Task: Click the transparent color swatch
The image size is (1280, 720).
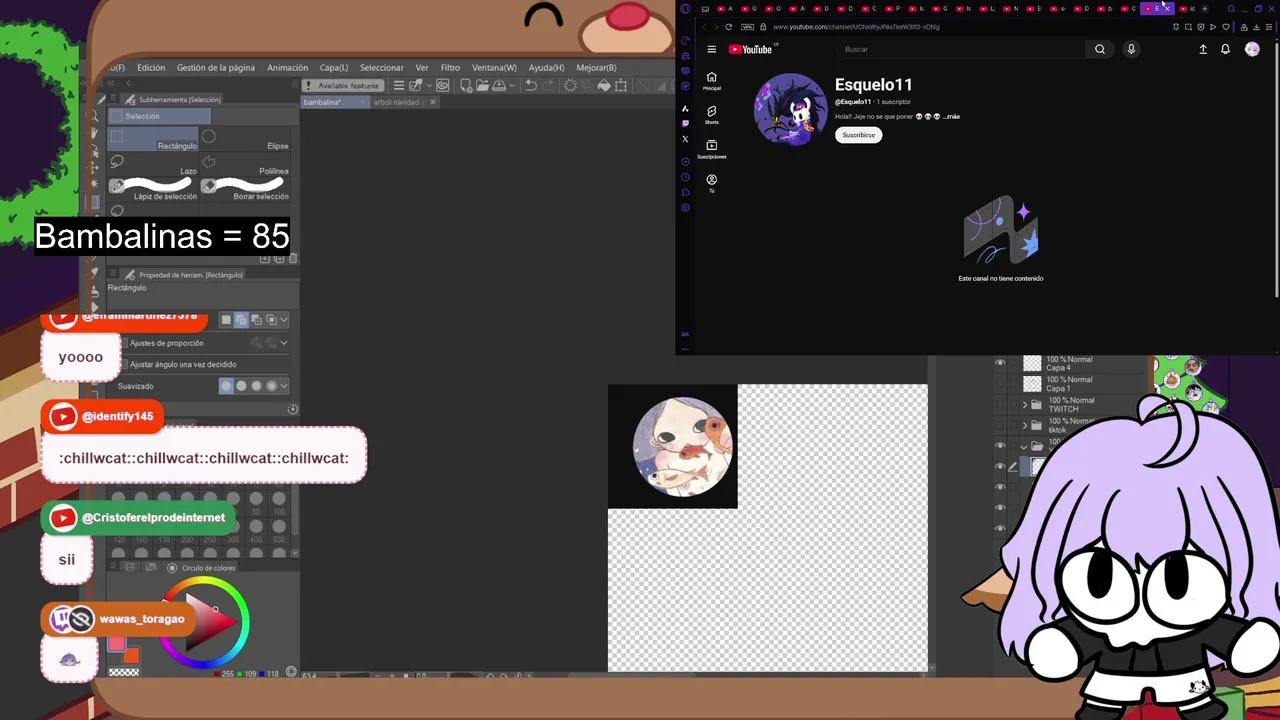Action: (124, 672)
